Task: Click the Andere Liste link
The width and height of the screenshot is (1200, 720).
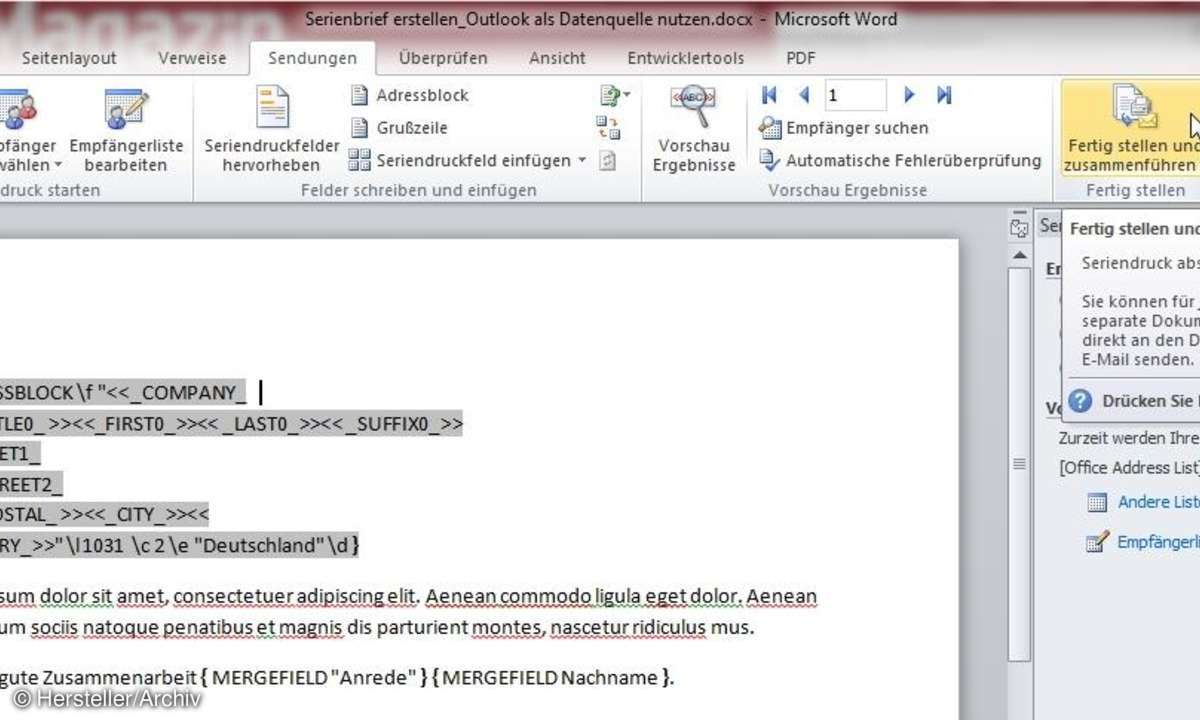Action: coord(1158,502)
